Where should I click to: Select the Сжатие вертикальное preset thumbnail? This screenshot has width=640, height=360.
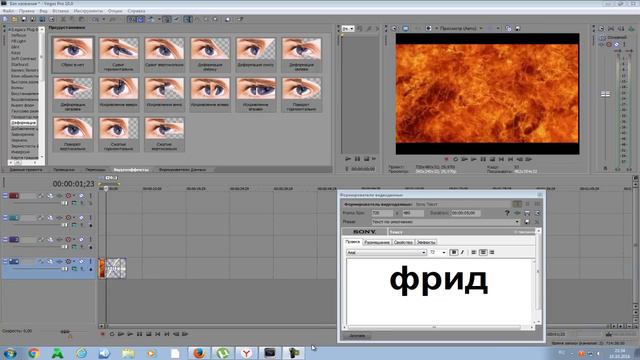(x=164, y=134)
